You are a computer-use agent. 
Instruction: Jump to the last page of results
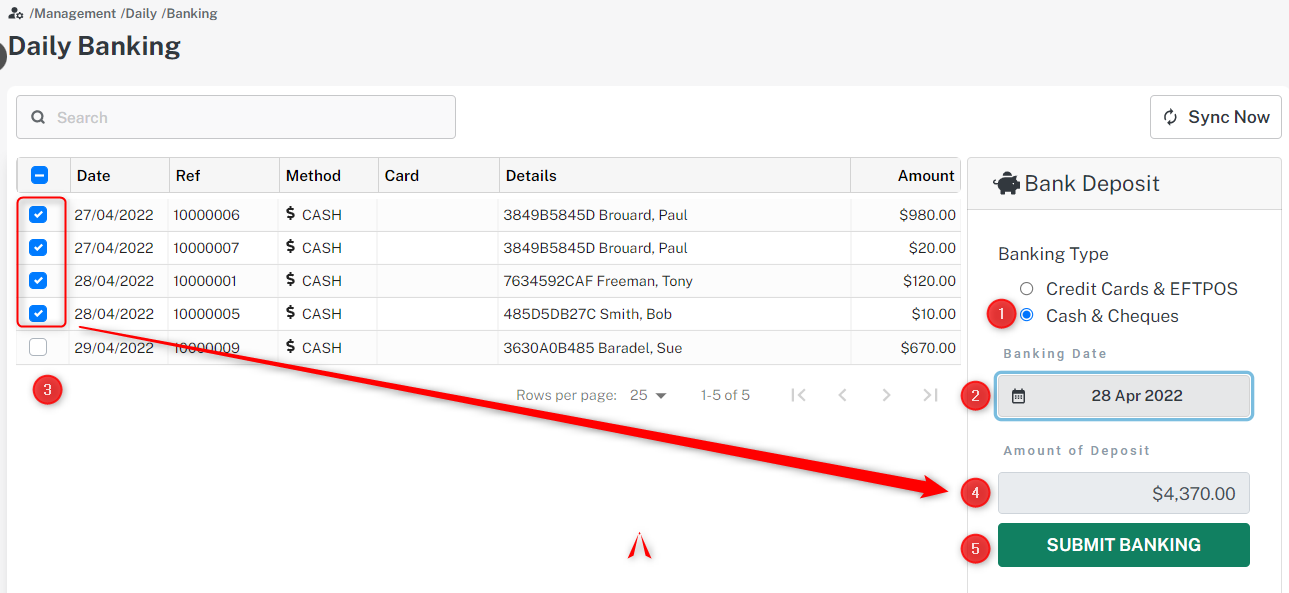coord(930,395)
